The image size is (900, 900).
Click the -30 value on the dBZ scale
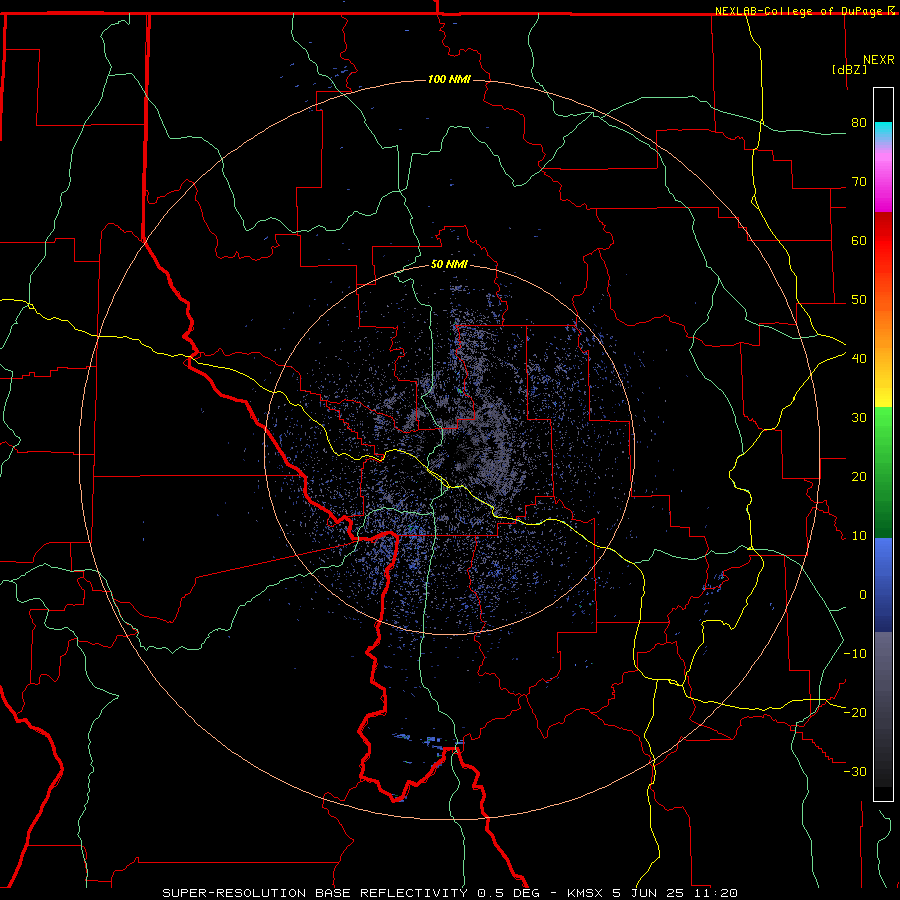tap(855, 772)
